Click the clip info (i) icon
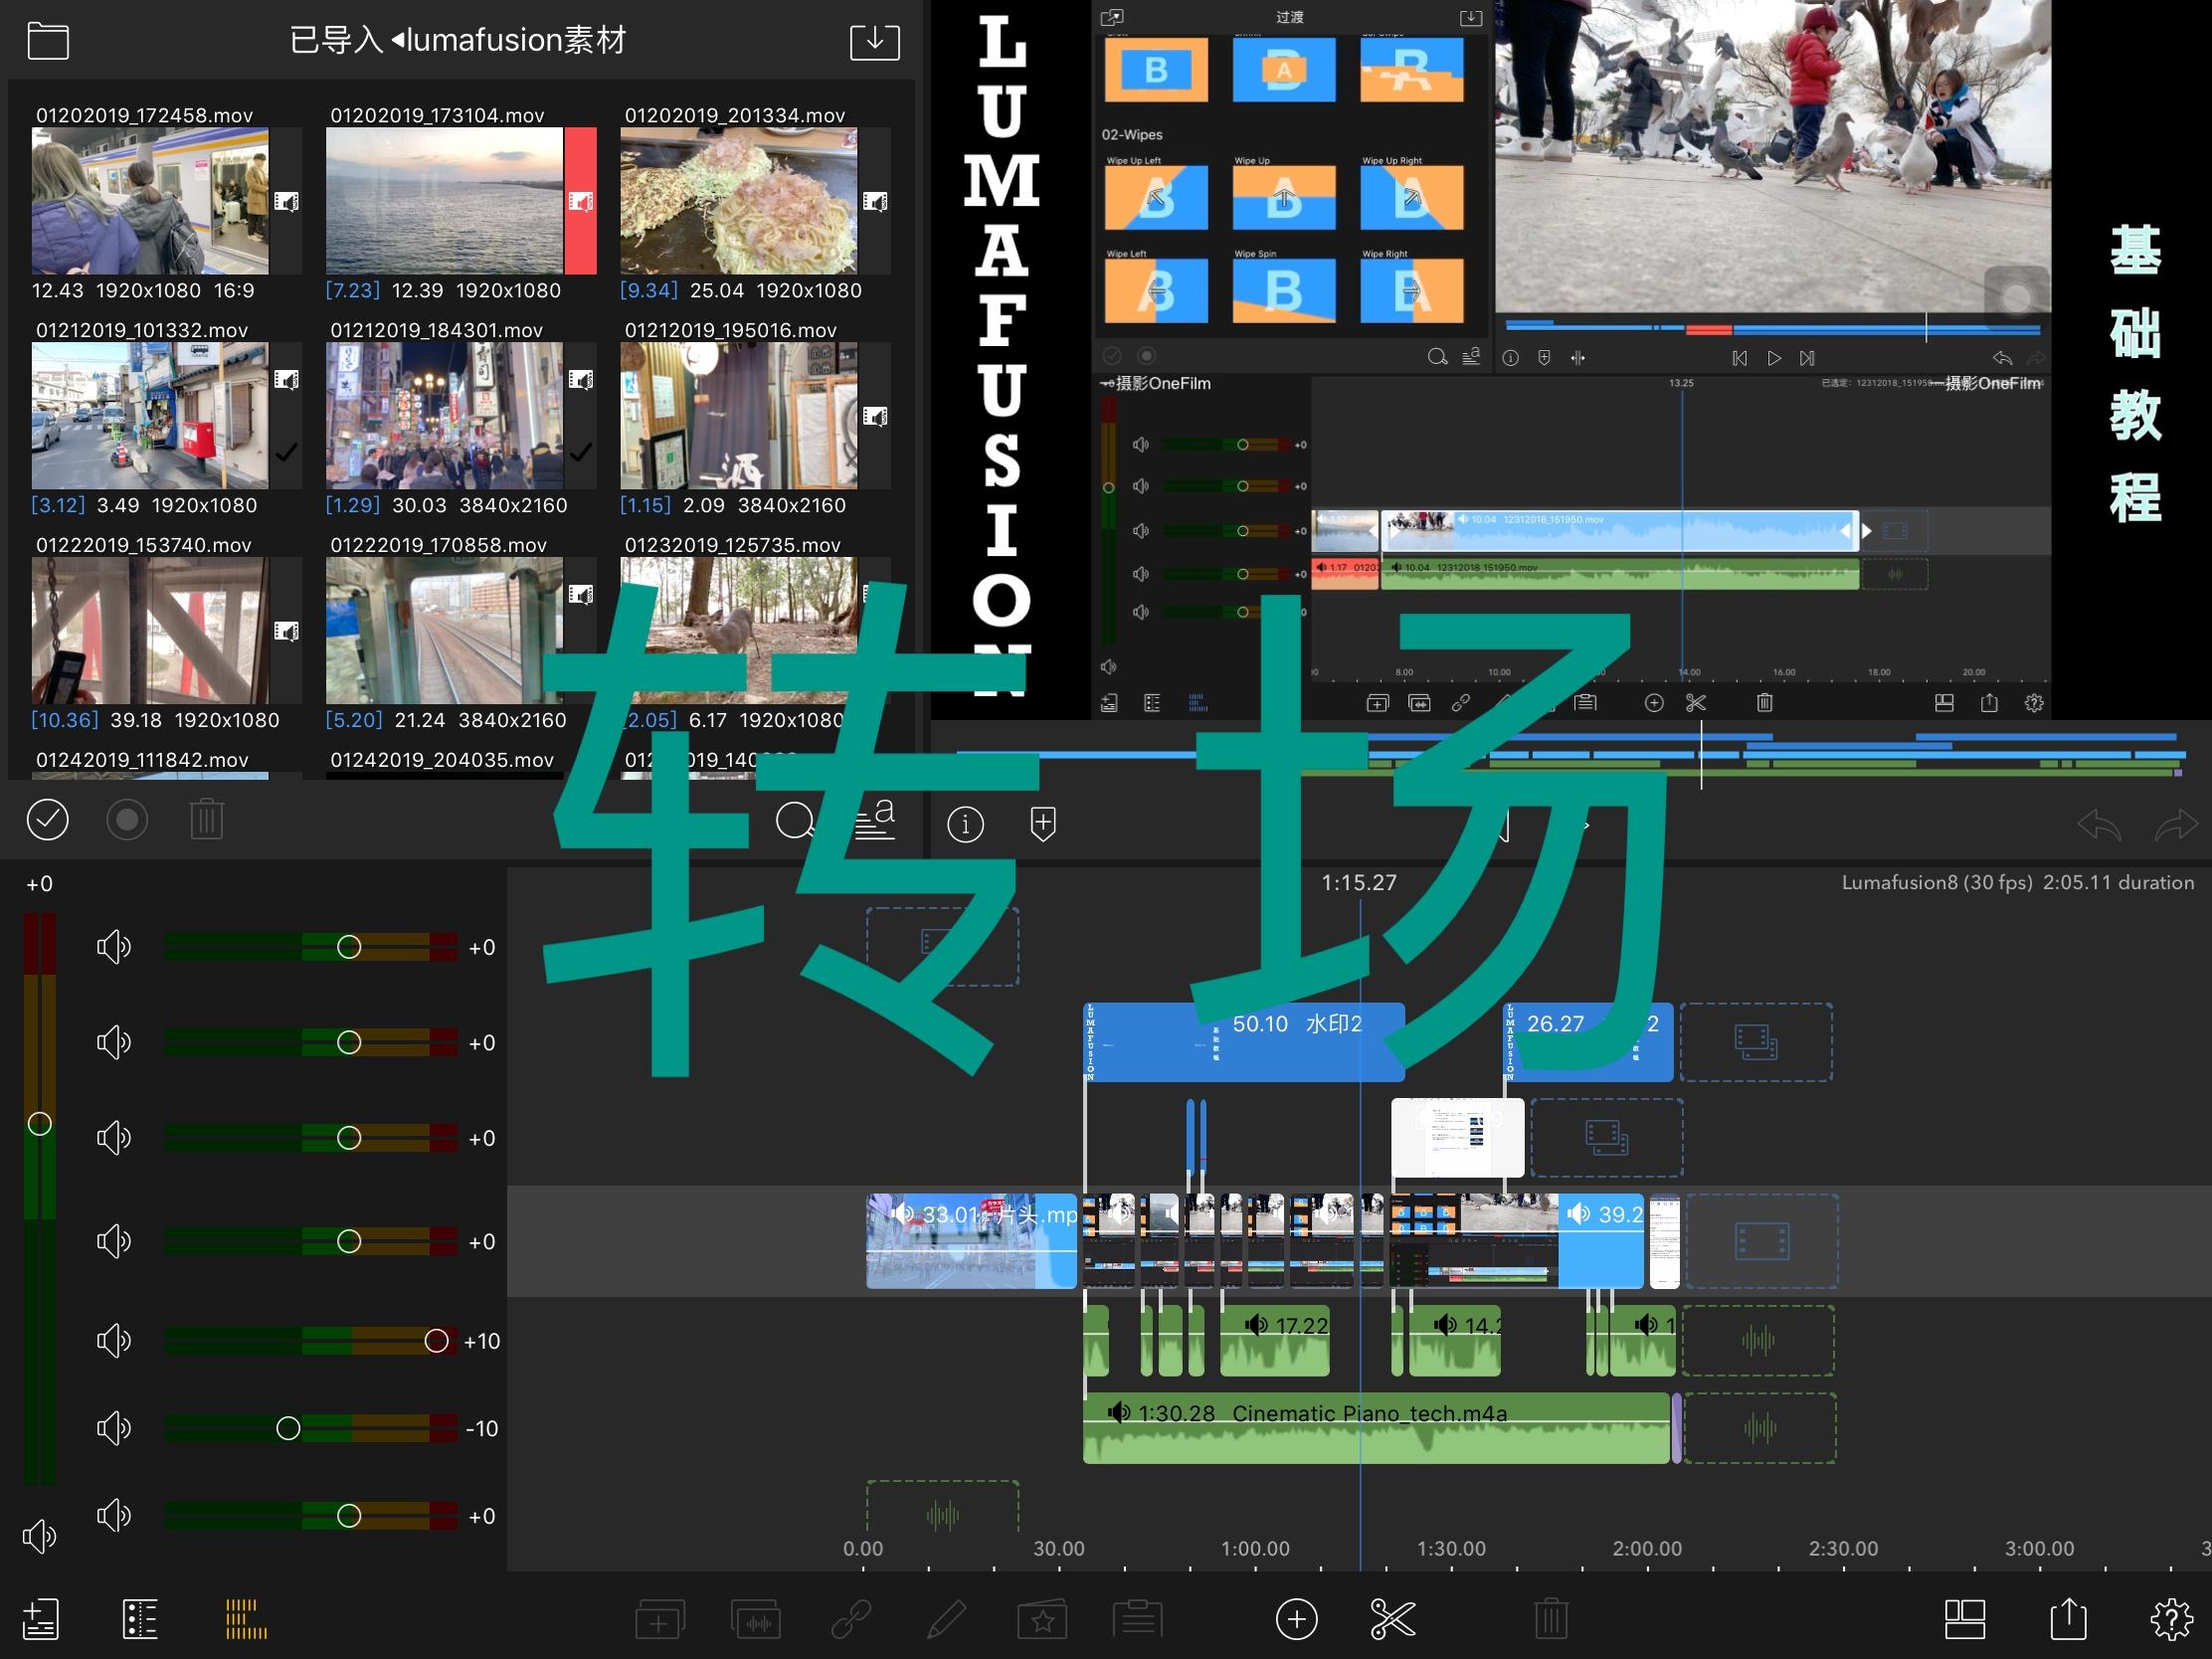Viewport: 2212px width, 1659px height. [x=965, y=824]
